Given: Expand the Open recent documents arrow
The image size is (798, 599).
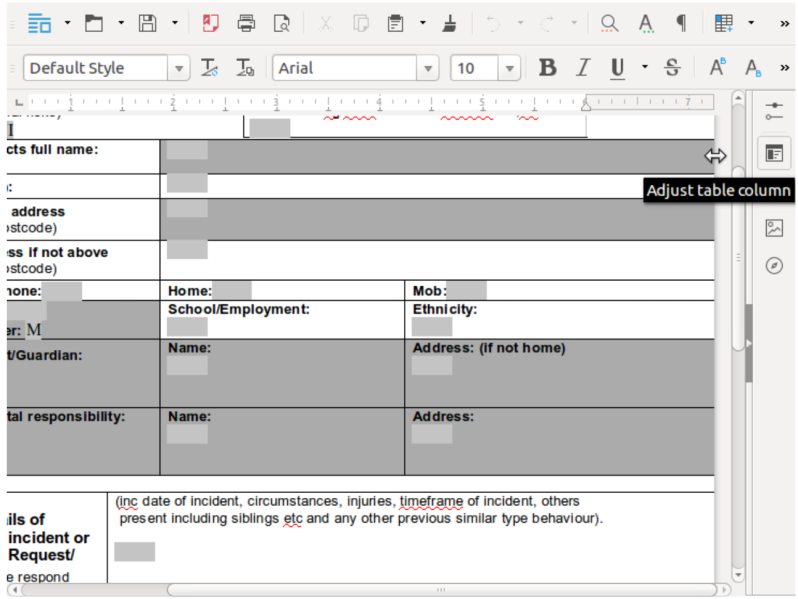Looking at the screenshot, I should click(x=121, y=23).
